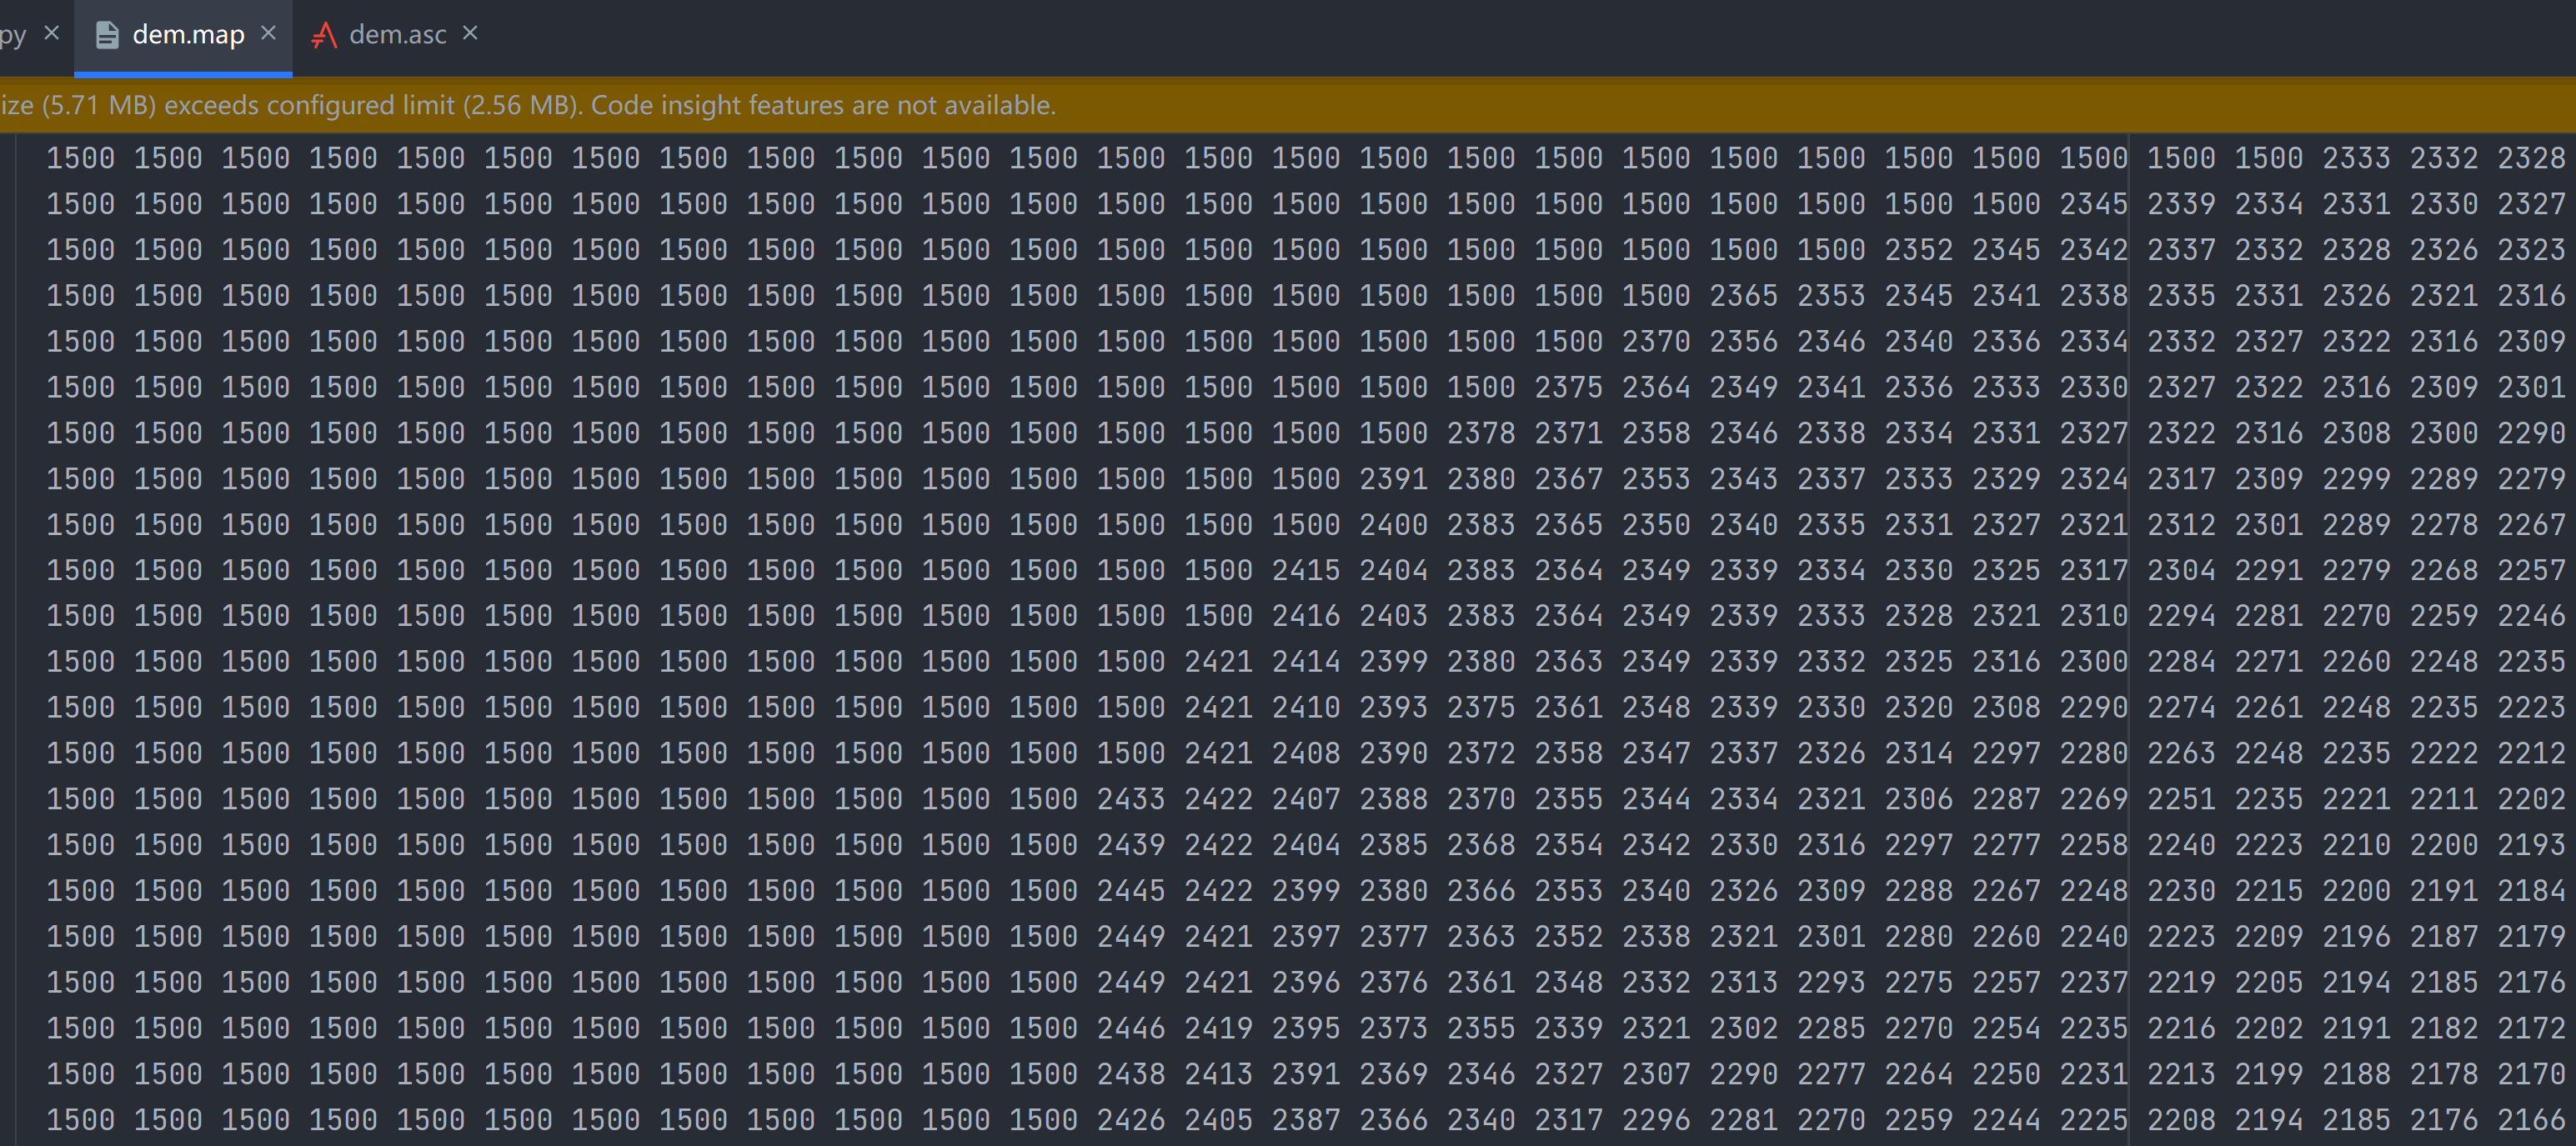Click the value 2426 in the last row
2576x1146 pixels.
(1130, 1120)
